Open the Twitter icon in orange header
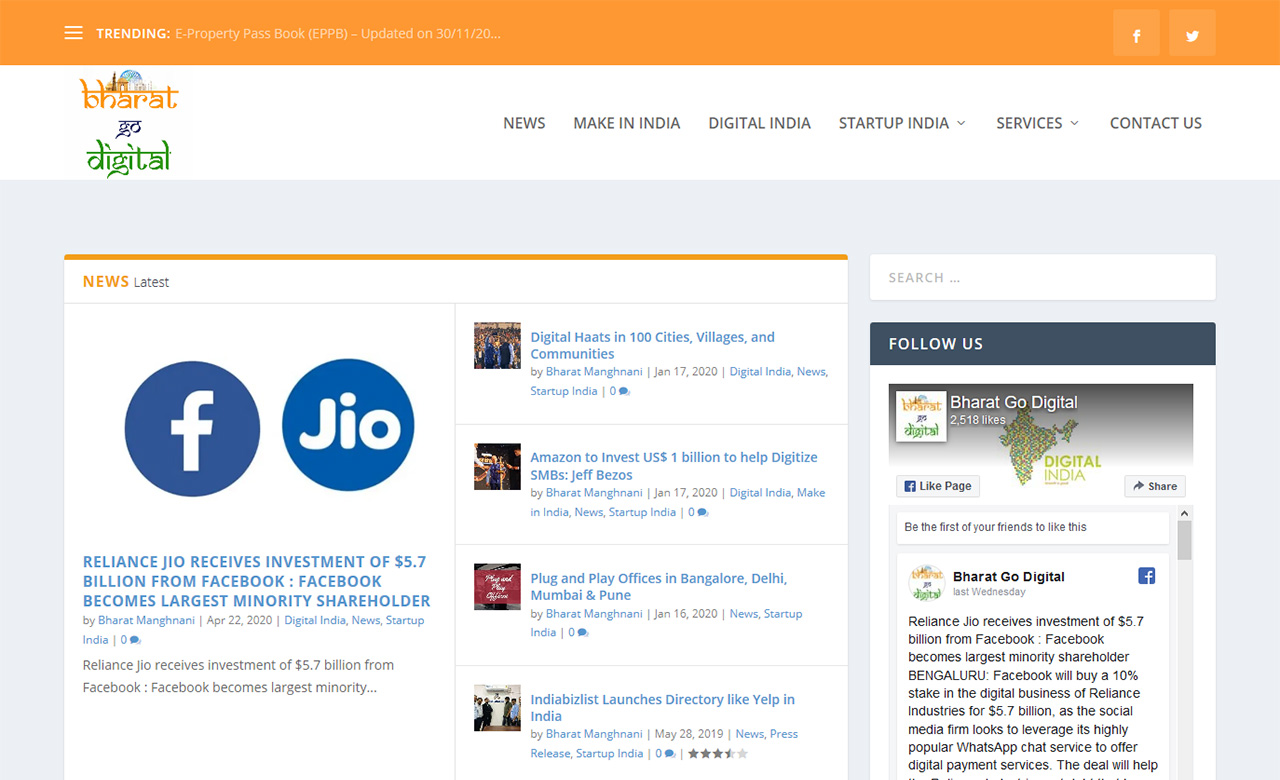The width and height of the screenshot is (1280, 780). tap(1192, 33)
